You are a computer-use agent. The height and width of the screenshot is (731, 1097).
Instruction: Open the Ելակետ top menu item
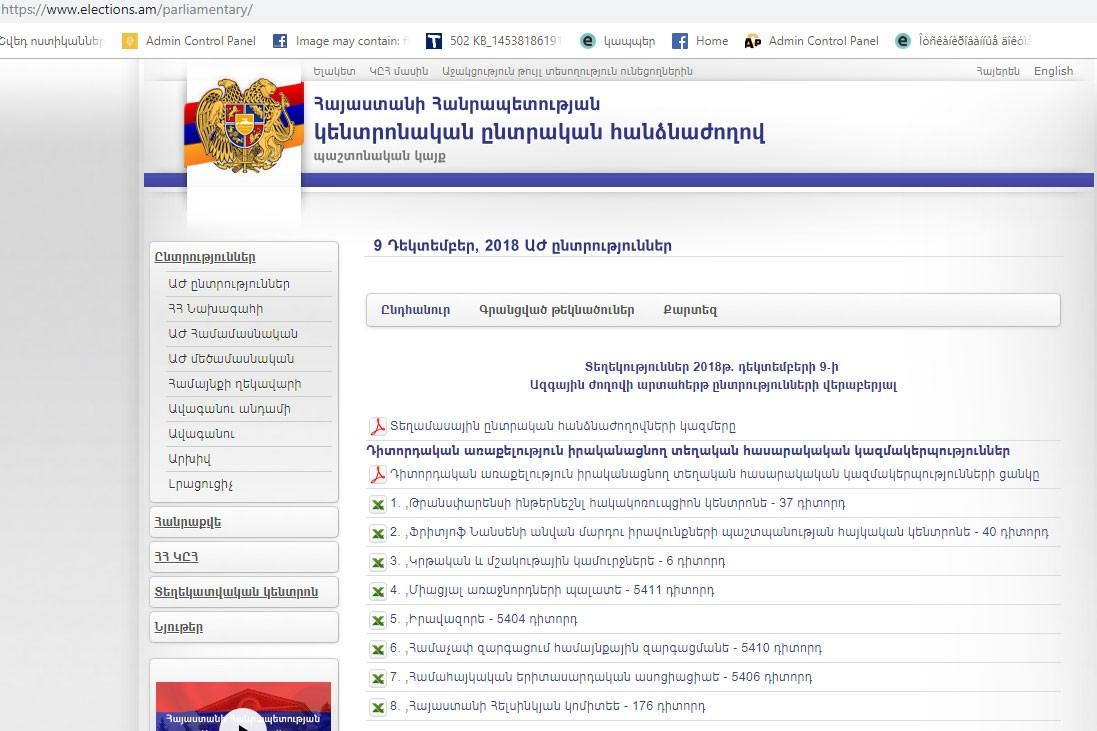click(334, 71)
